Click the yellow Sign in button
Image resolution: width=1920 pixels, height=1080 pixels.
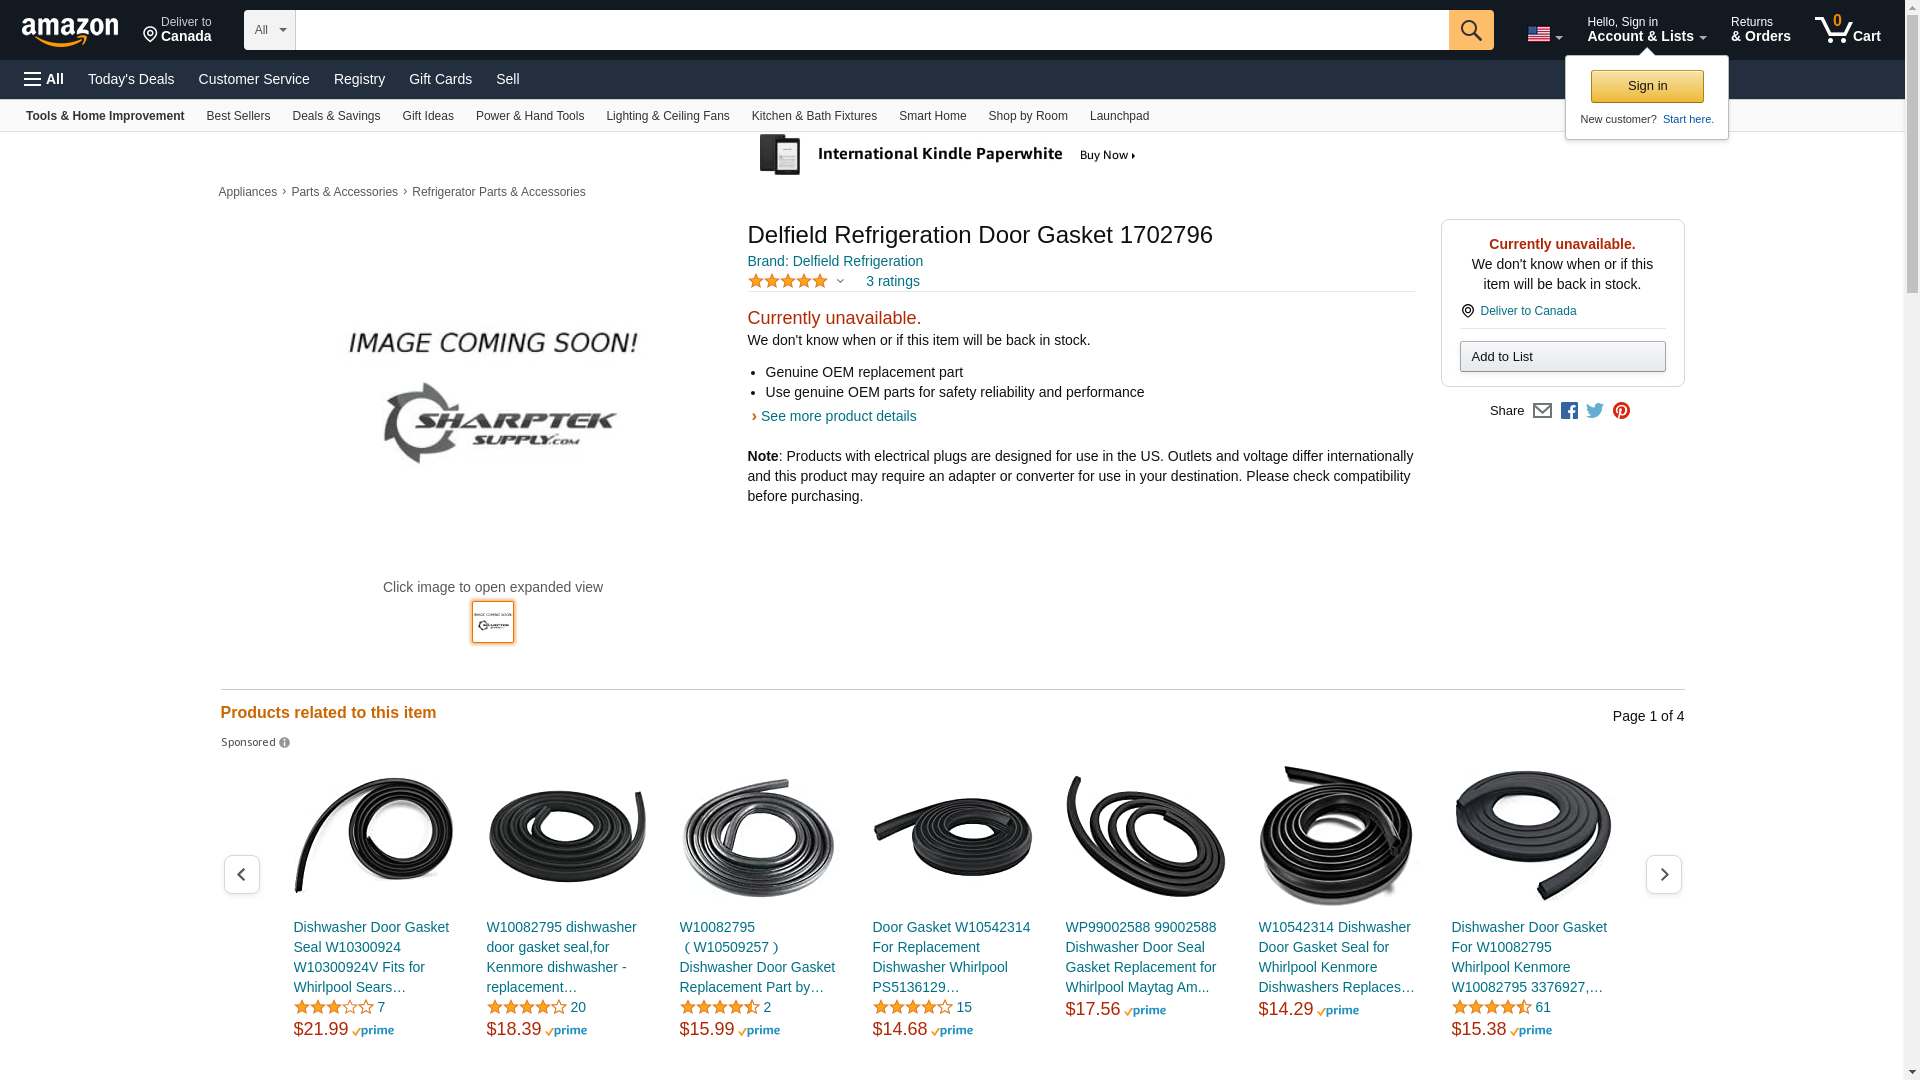coord(1647,86)
